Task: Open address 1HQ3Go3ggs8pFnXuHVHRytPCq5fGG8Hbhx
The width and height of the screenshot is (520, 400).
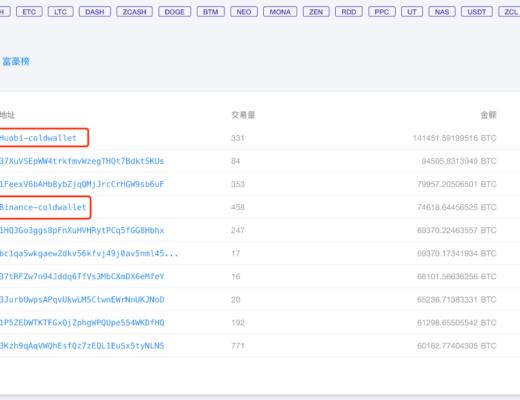Action: pyautogui.click(x=82, y=230)
